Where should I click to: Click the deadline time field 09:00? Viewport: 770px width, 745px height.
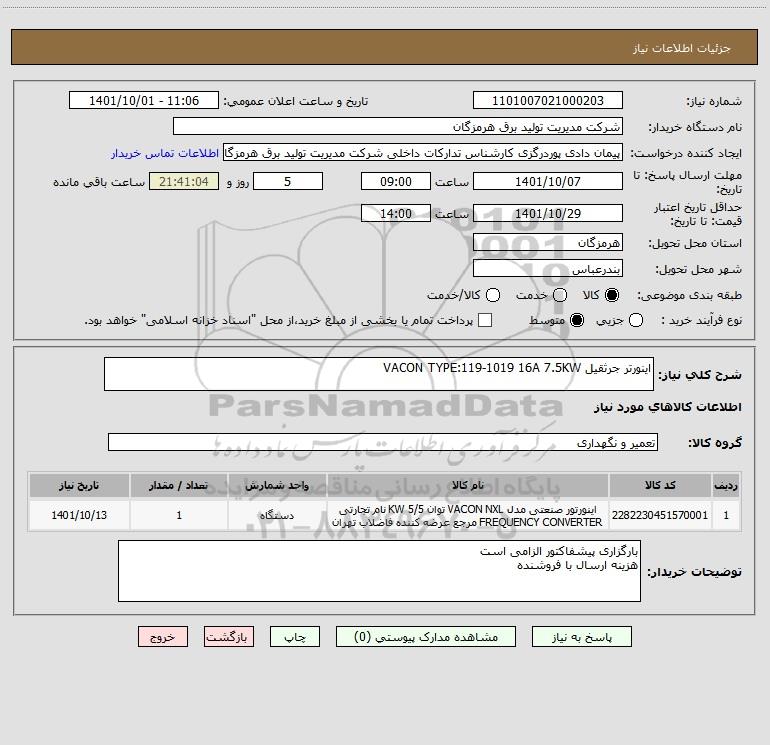[x=396, y=181]
